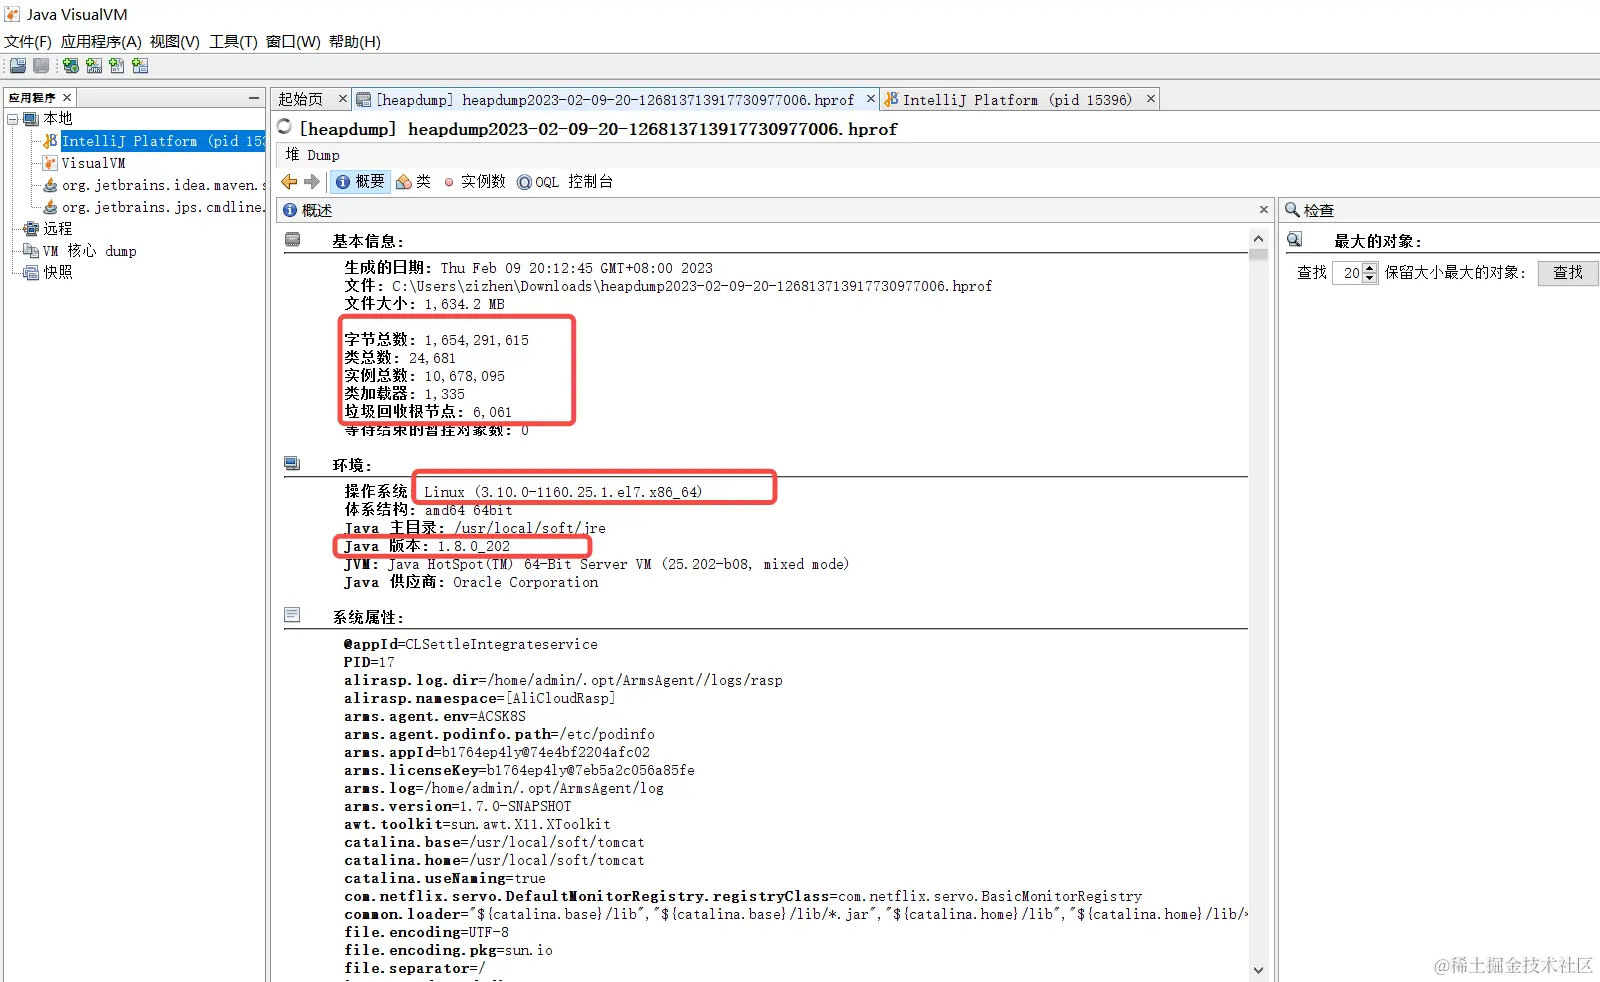This screenshot has height=982, width=1600.
Task: Click the 堆 Dump sub-tab label
Action: (313, 155)
